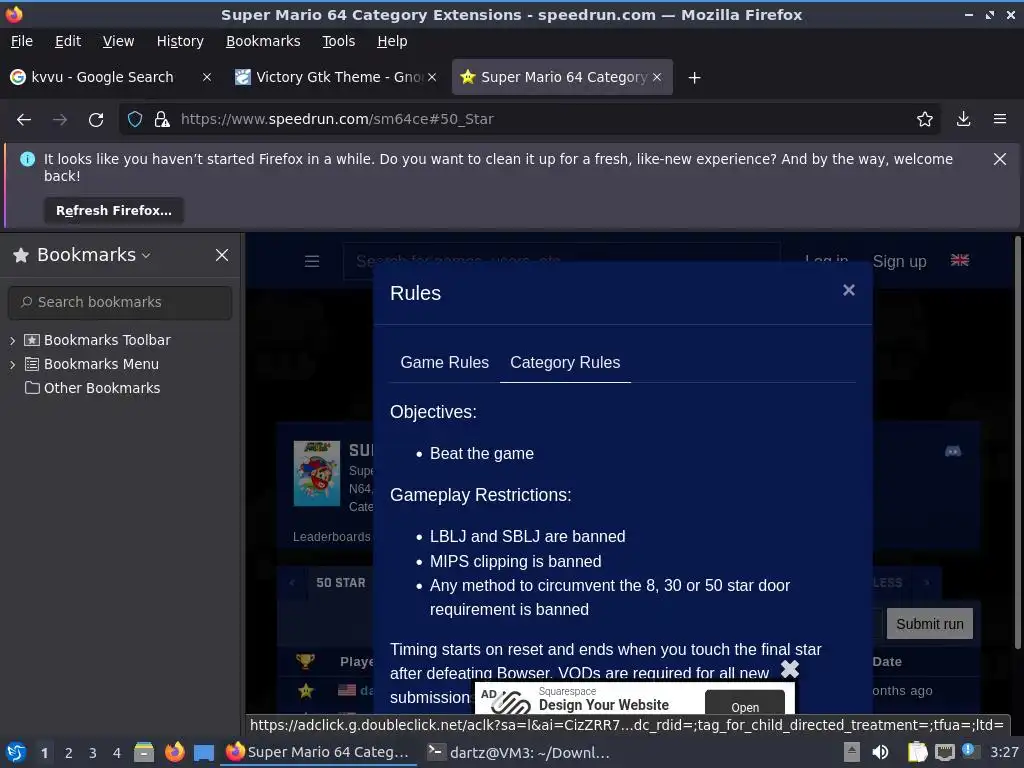The width and height of the screenshot is (1024, 768).
Task: Click the update notifier tray icon
Action: [x=970, y=751]
